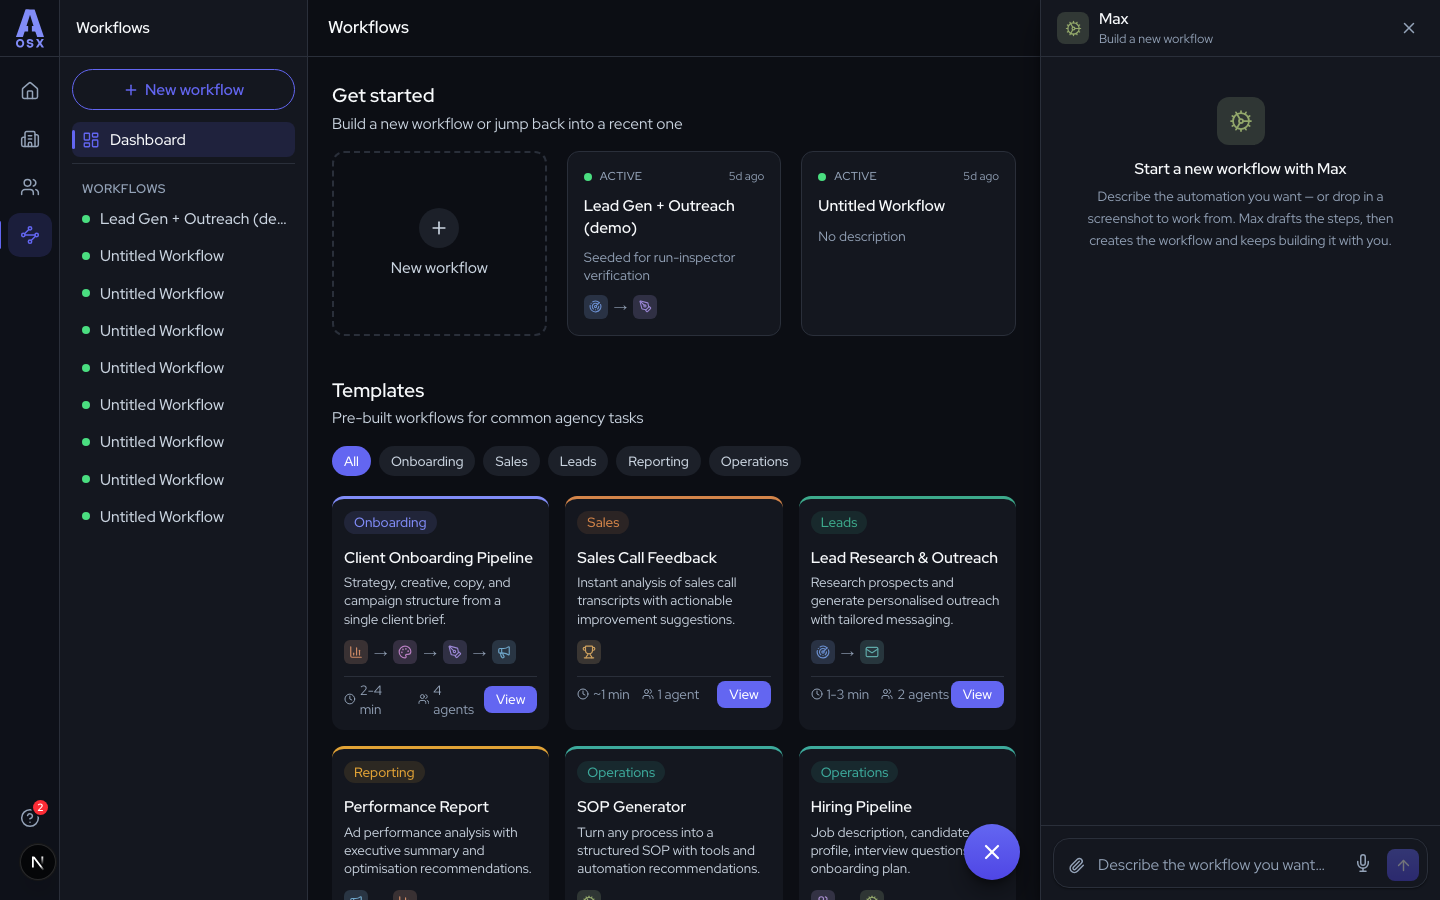Click the New workflow button in the sidebar
The height and width of the screenshot is (900, 1440).
click(x=183, y=90)
